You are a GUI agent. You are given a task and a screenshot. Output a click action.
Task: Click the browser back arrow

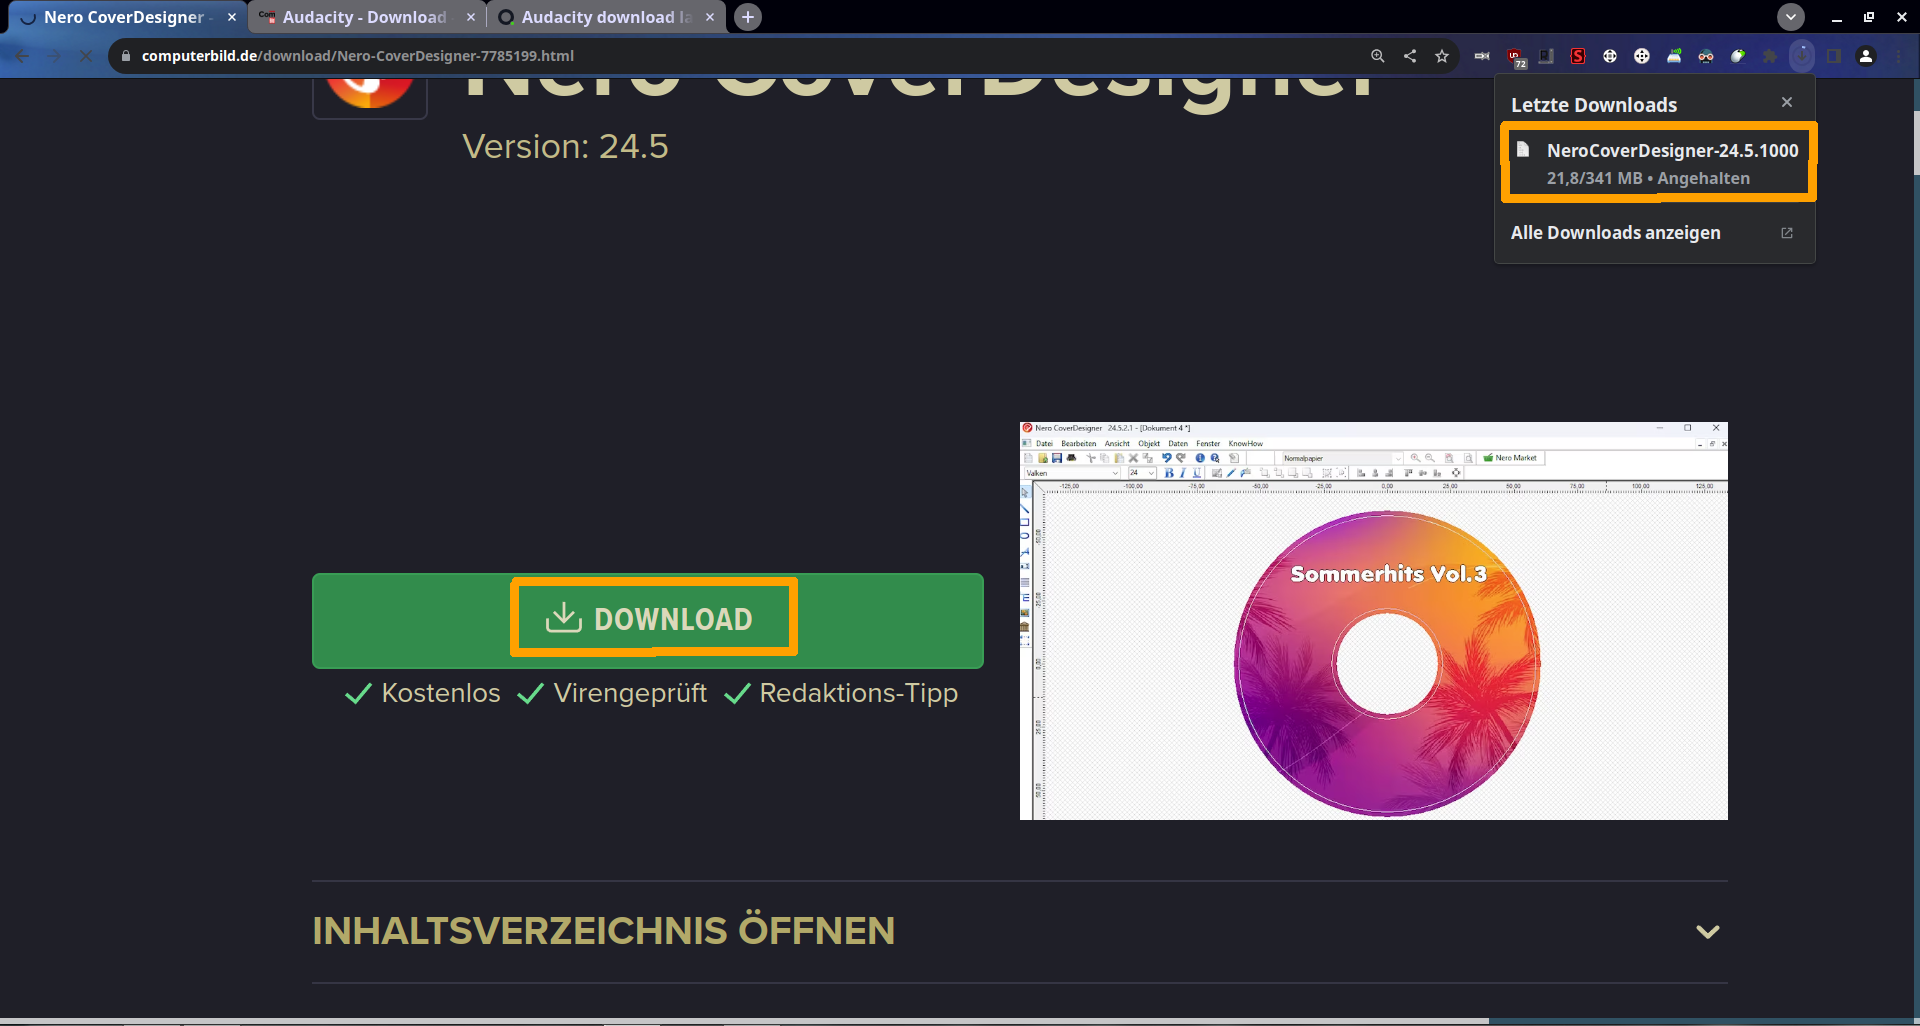22,56
